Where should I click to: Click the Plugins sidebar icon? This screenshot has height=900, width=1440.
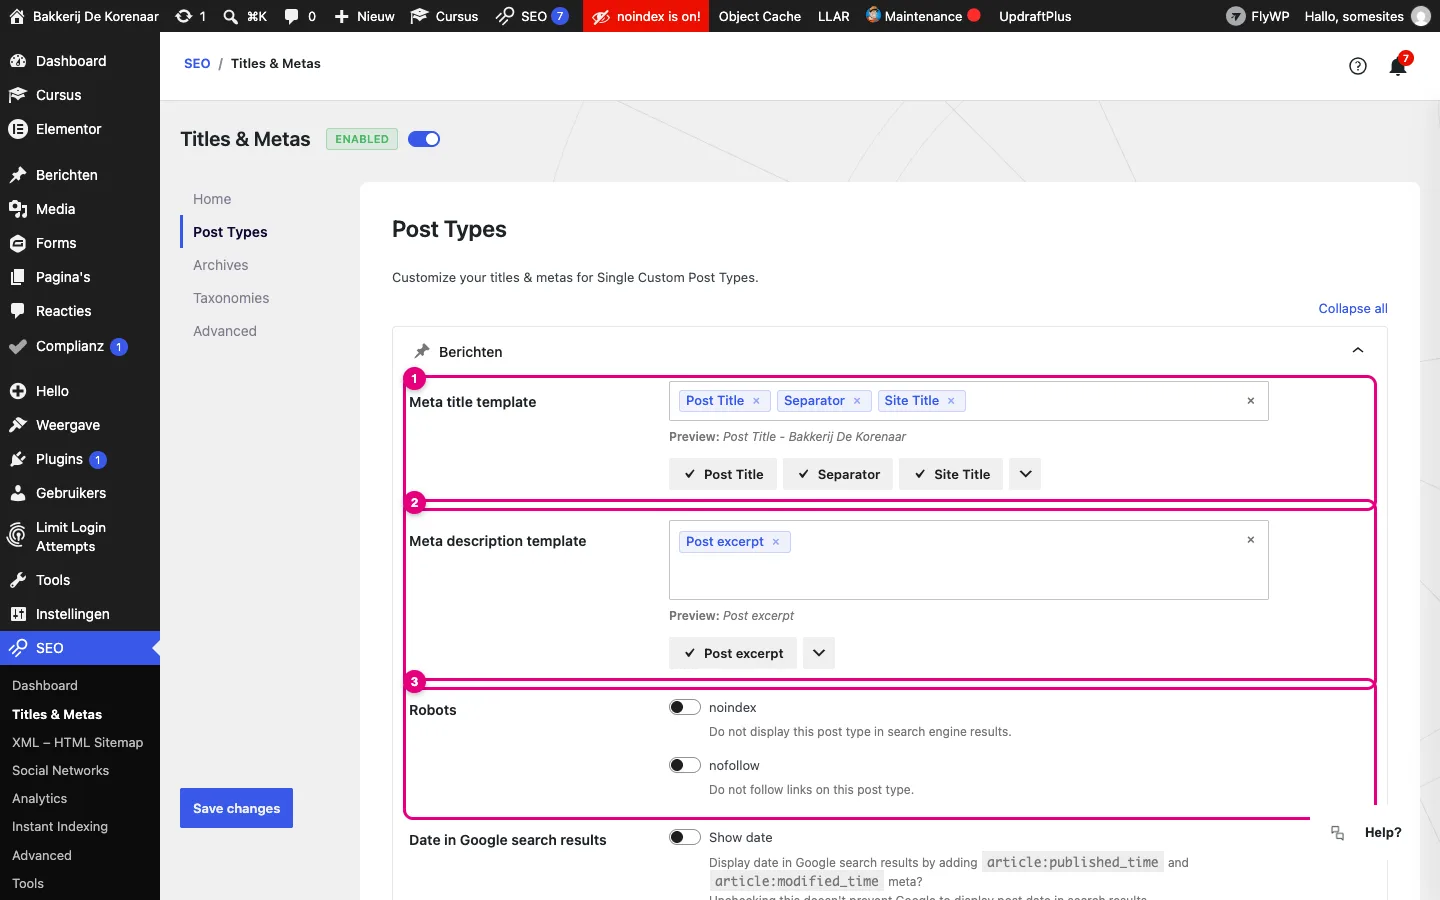[x=17, y=459]
